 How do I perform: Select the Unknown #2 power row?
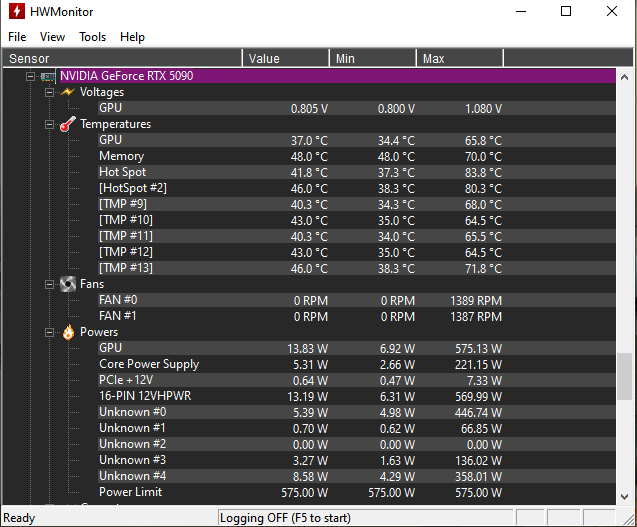(x=357, y=444)
